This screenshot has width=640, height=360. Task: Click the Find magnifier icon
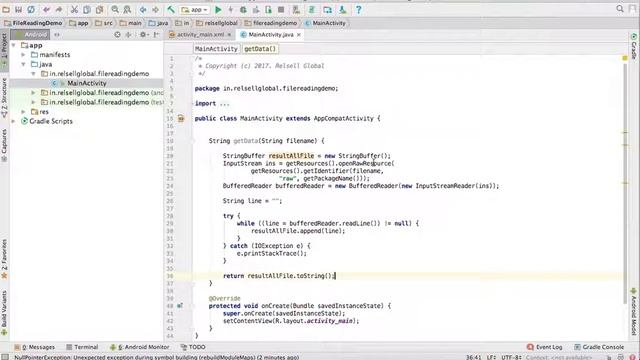(115, 9)
